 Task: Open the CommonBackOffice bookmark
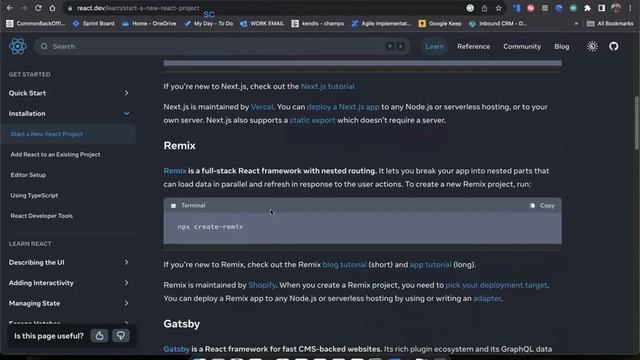(x=36, y=24)
